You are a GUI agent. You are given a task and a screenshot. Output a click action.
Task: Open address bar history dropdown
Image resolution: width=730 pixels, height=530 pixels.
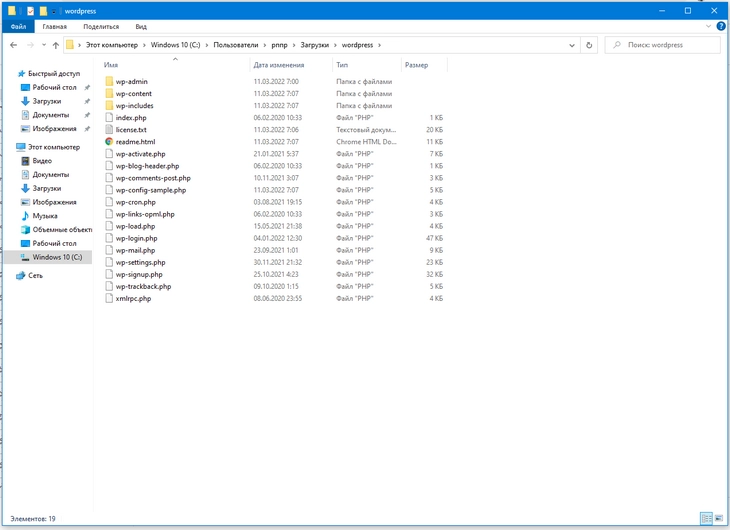(572, 45)
